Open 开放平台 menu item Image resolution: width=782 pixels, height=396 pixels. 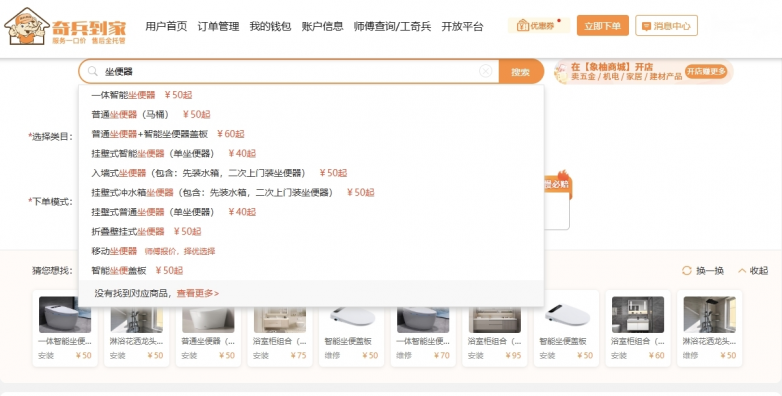click(462, 26)
